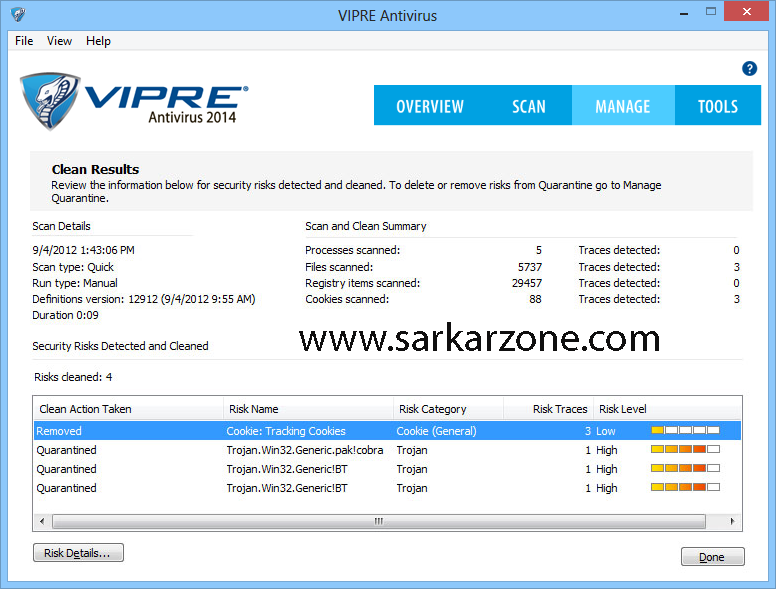Close the VIPRE Antivirus window
The height and width of the screenshot is (589, 776).
[x=747, y=11]
